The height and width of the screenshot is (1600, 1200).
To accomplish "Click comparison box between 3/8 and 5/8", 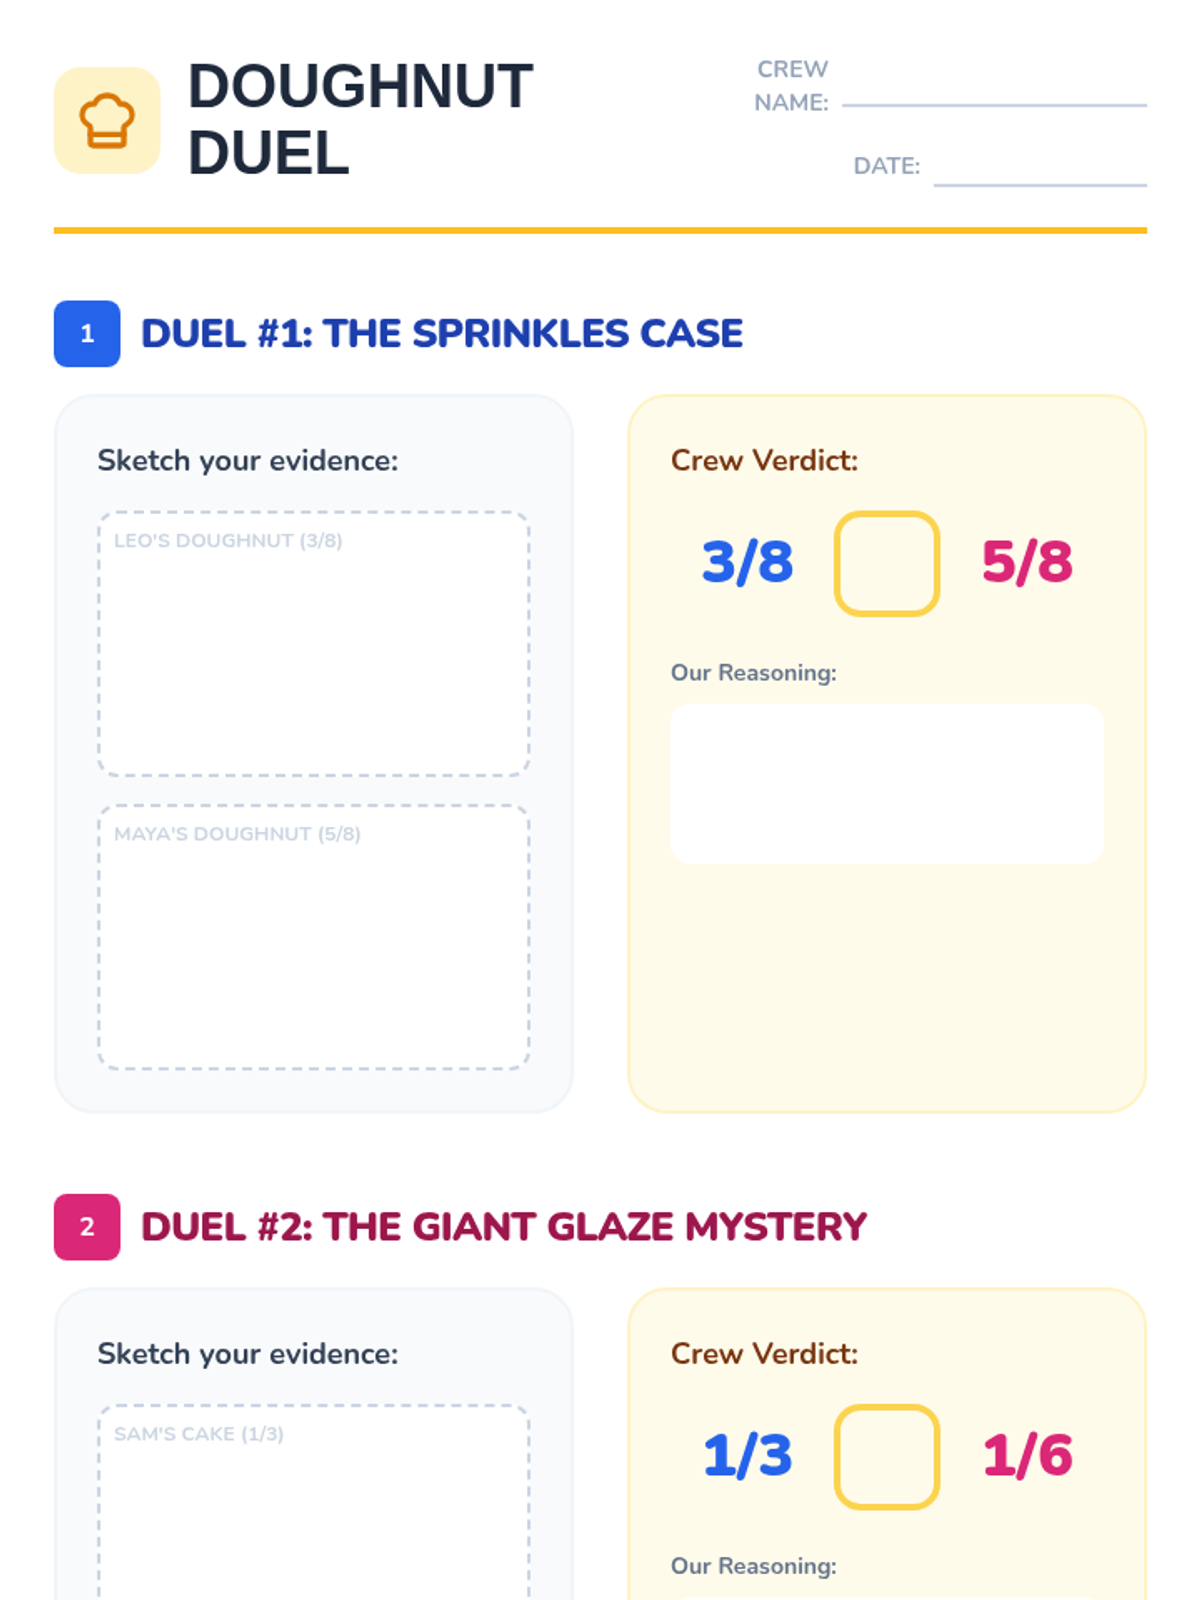I will click(886, 564).
